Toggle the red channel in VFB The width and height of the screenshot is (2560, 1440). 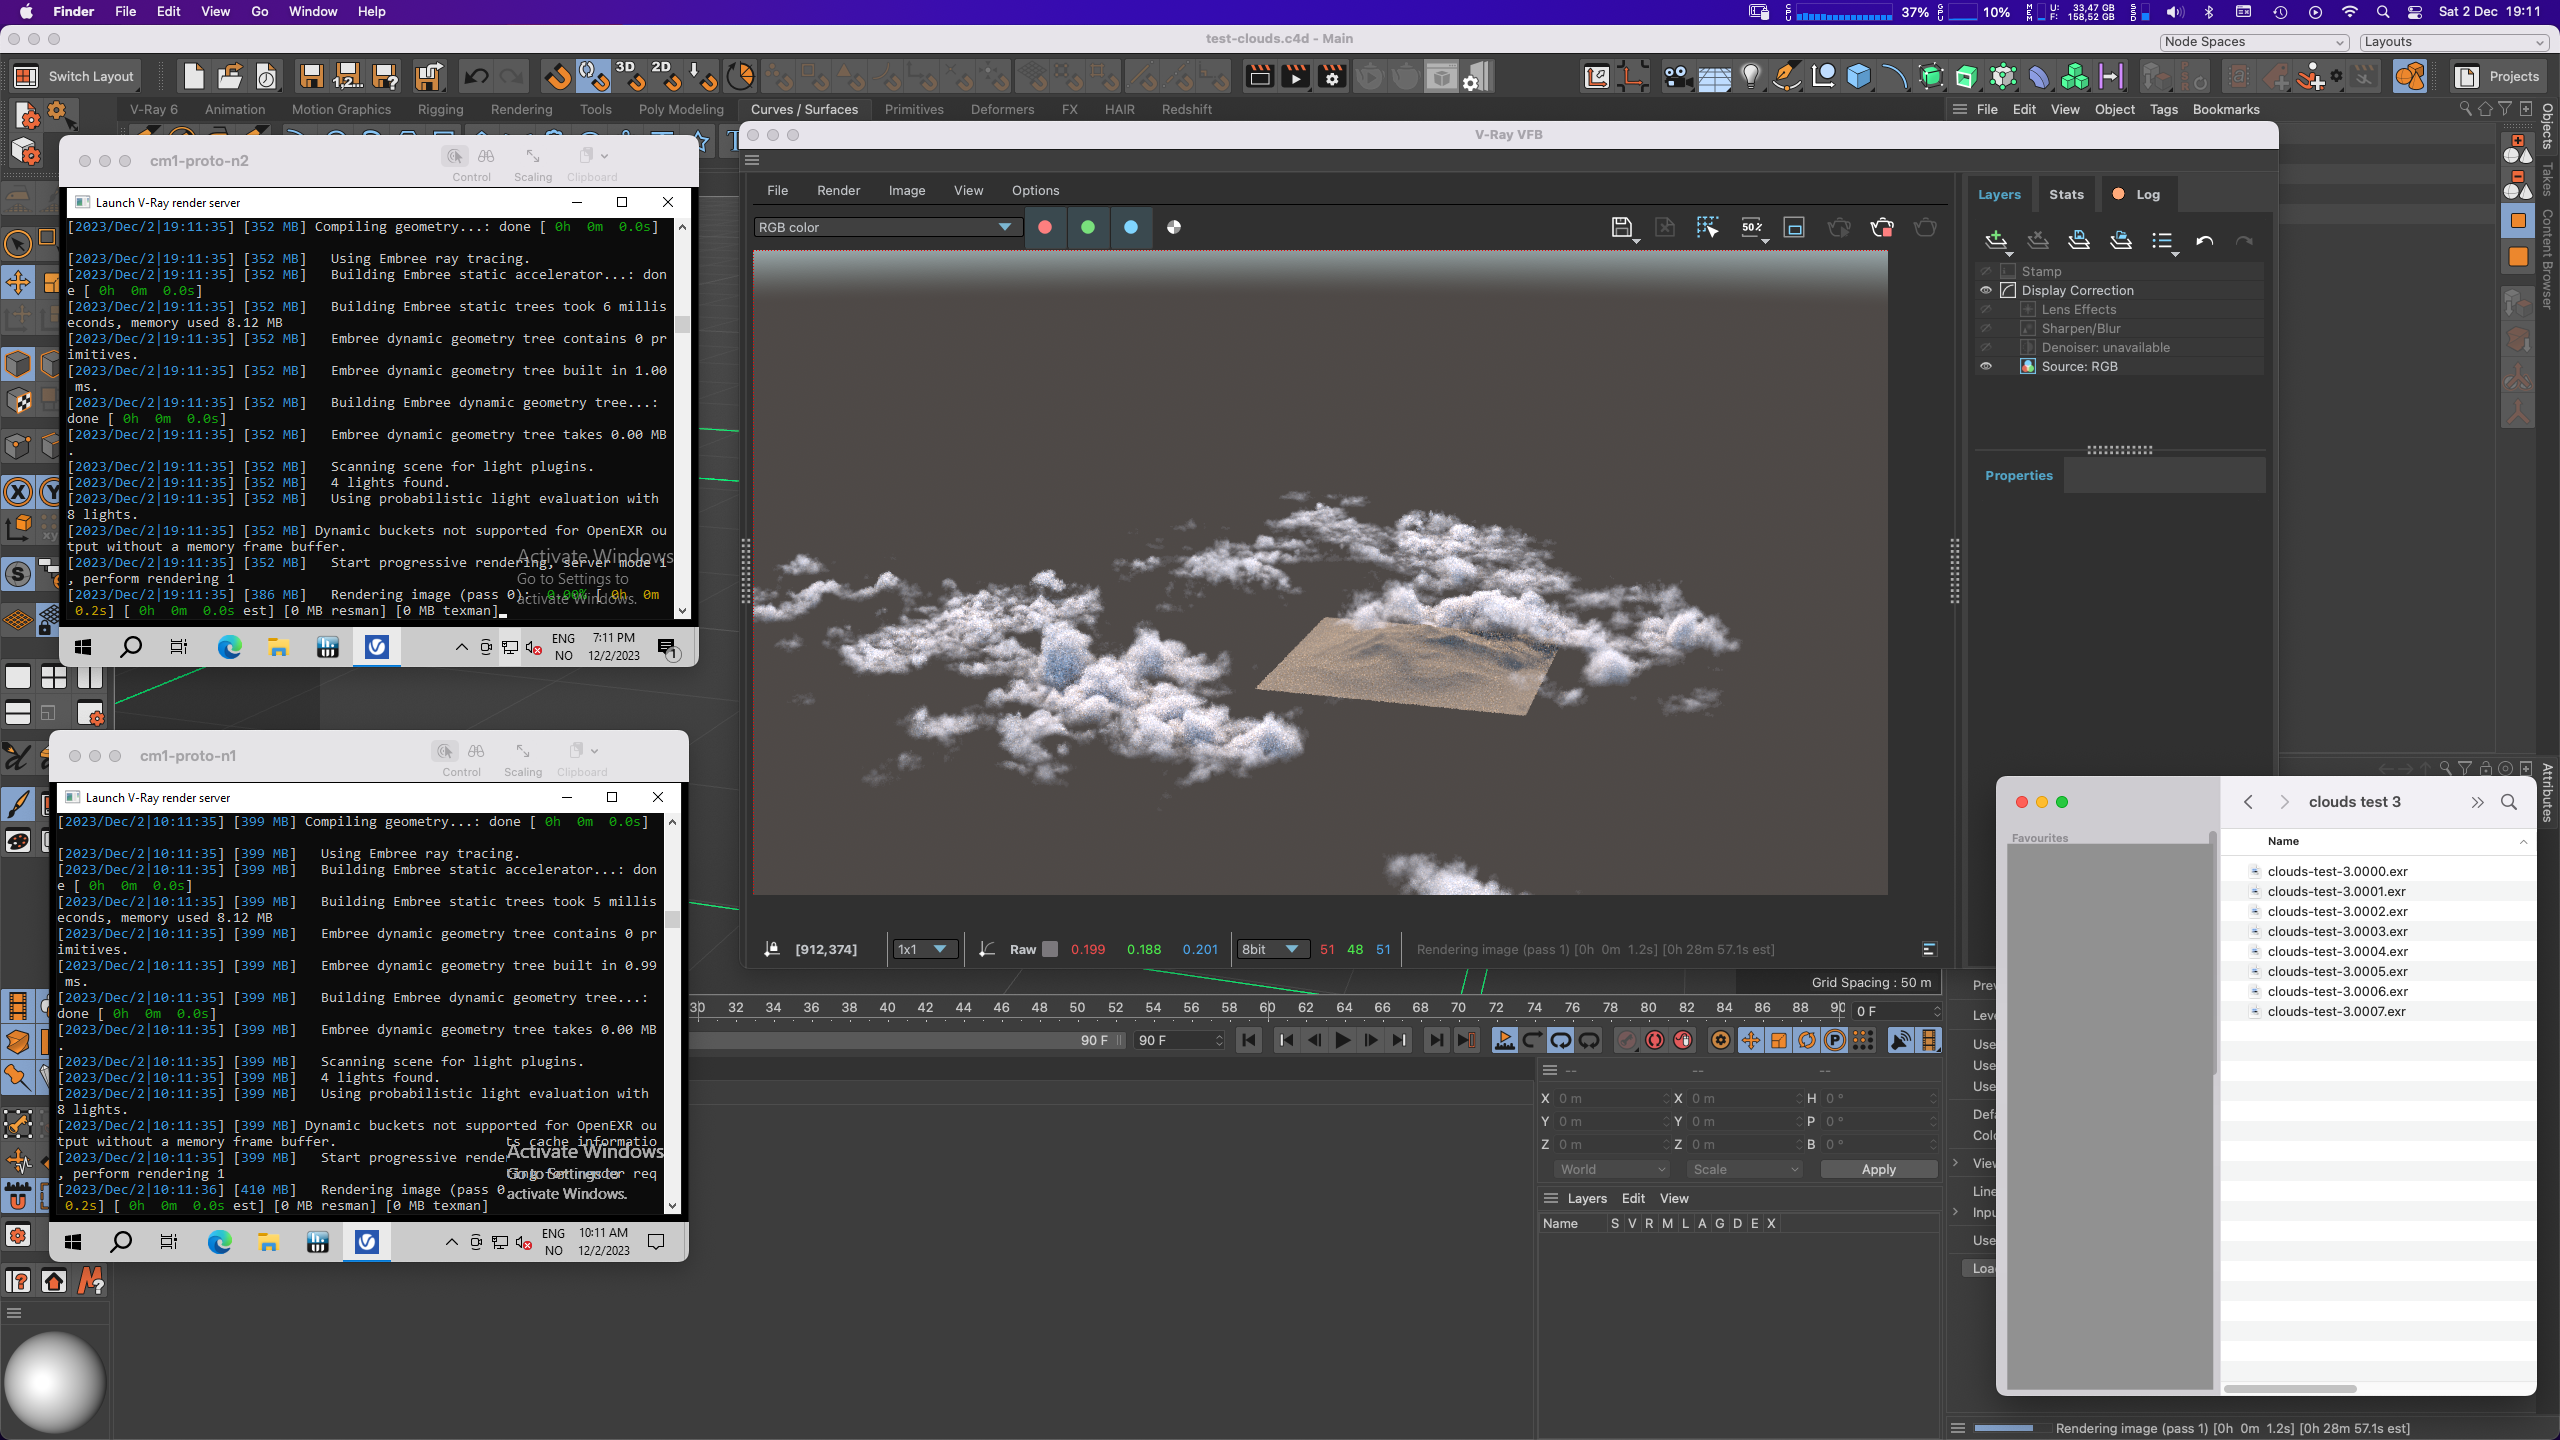coord(1045,228)
